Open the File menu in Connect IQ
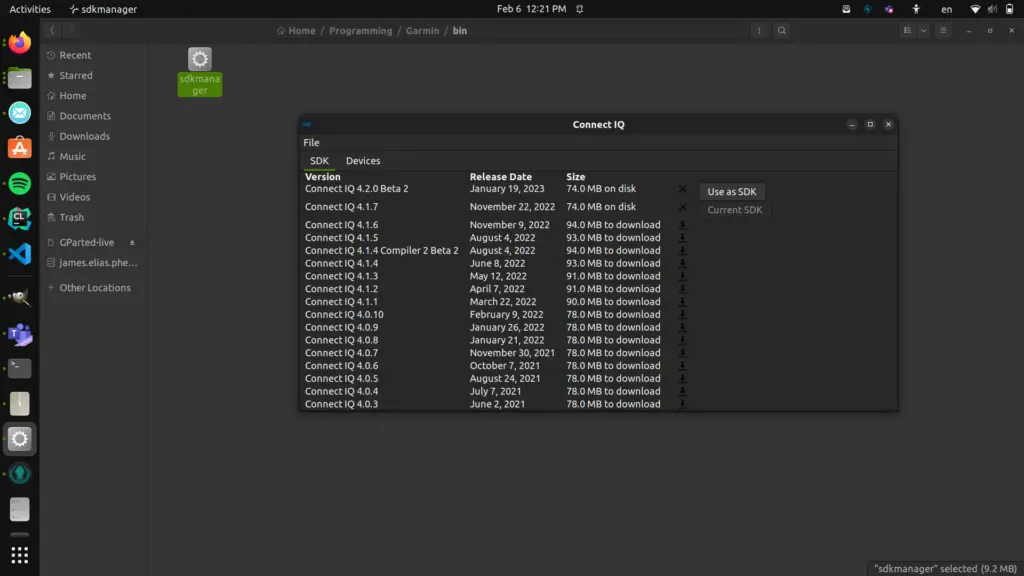1024x576 pixels. point(311,142)
